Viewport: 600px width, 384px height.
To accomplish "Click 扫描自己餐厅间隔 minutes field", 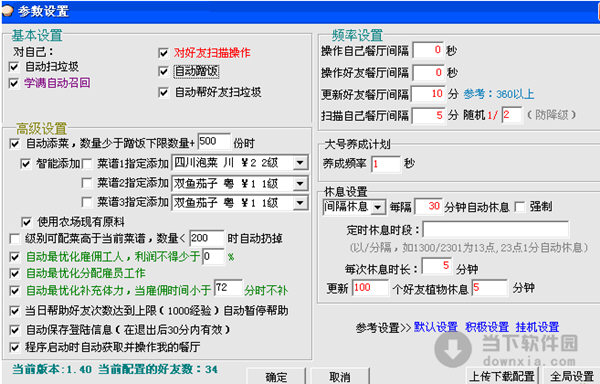I will 428,116.
